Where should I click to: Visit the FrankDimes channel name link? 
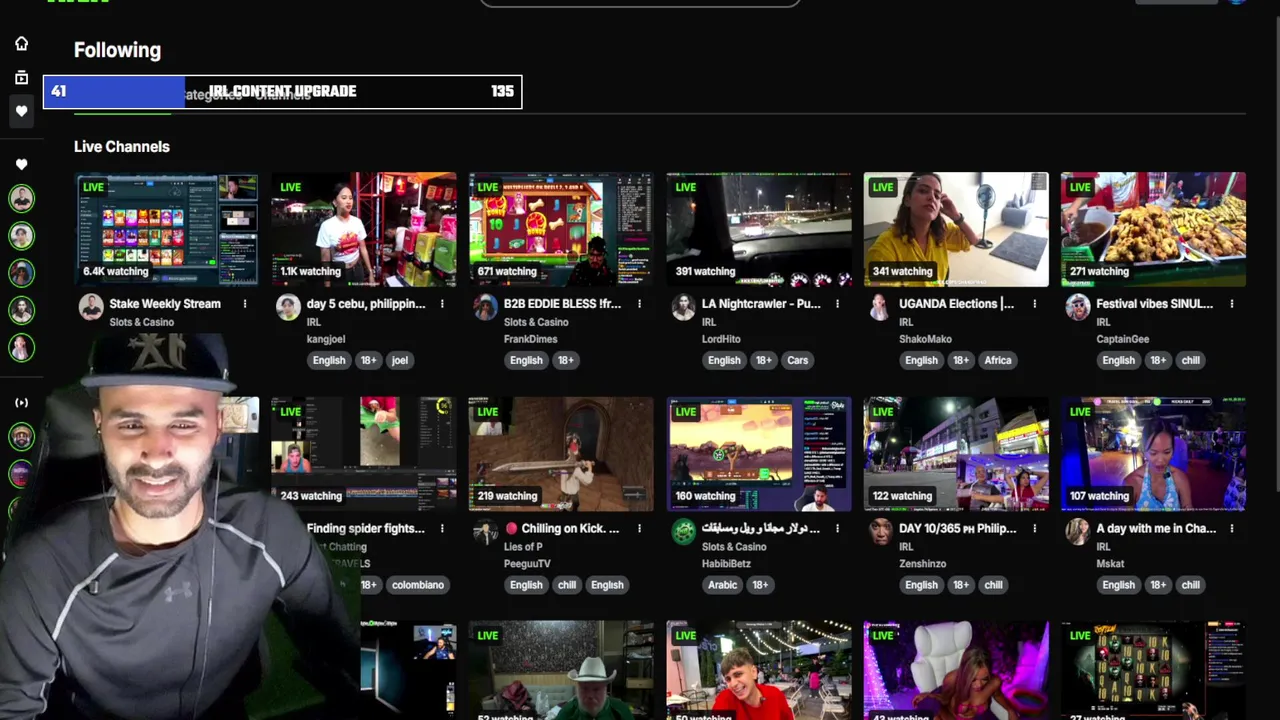(531, 339)
